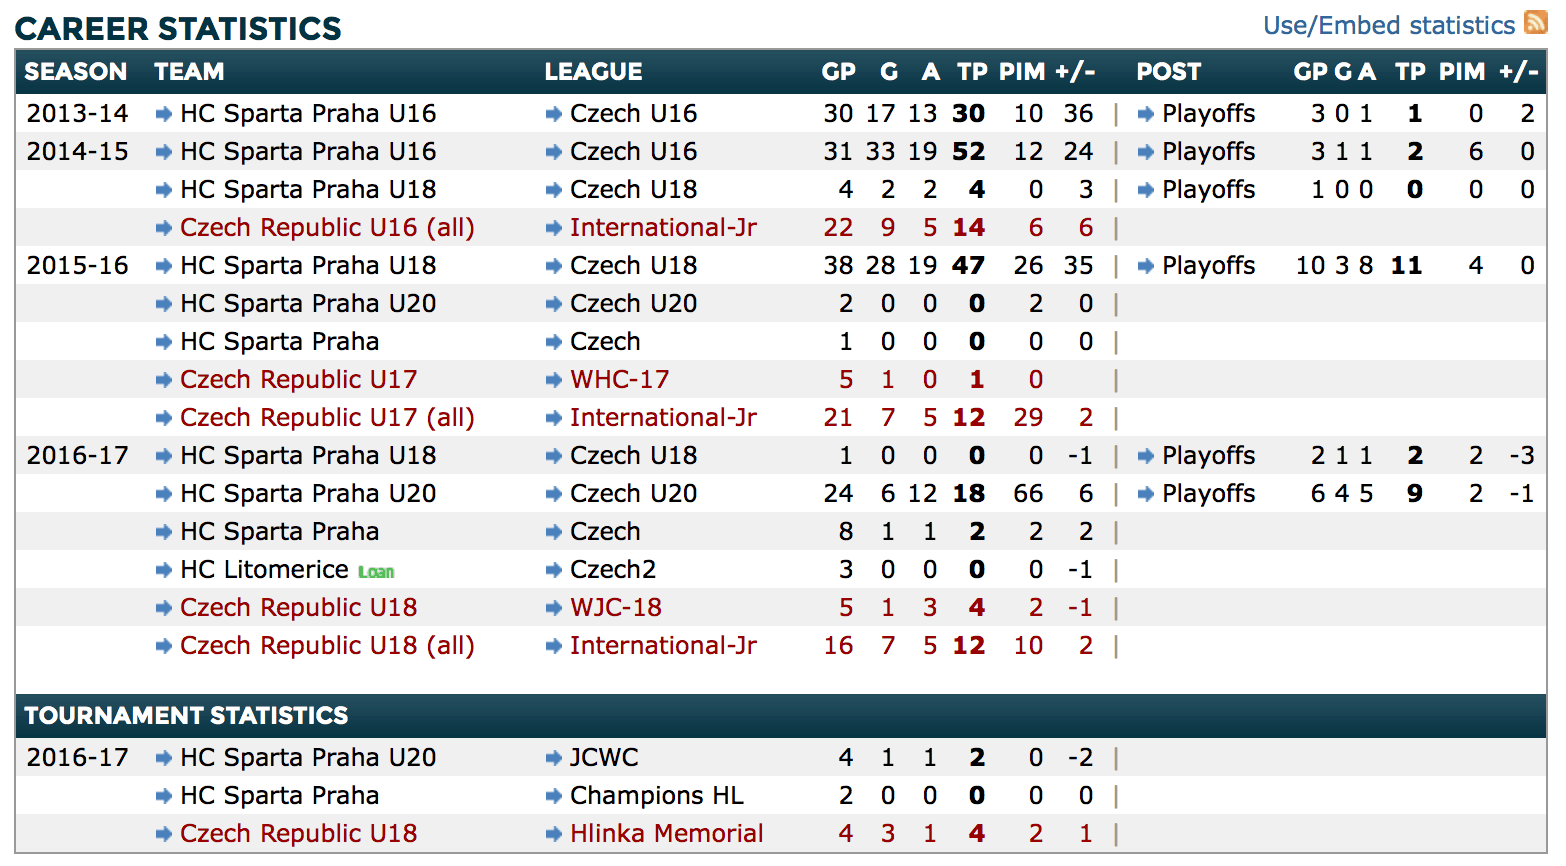
Task: Click arrow icon next to Champions HL
Action: (554, 796)
